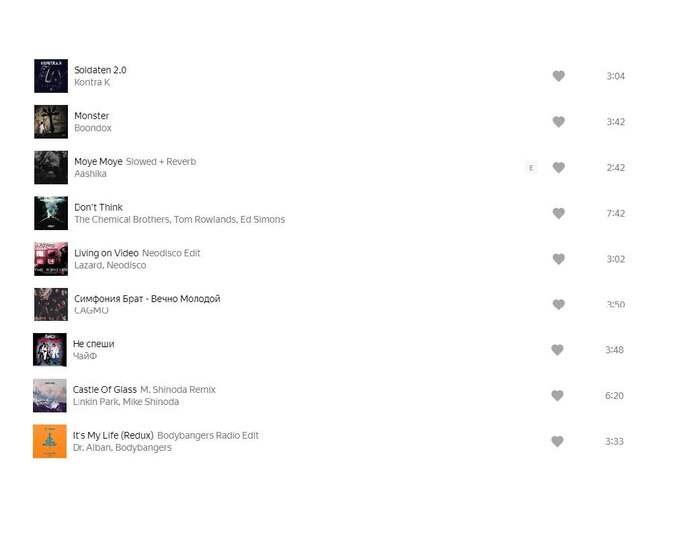Go to The Chemical Brothers artist page
700x551 pixels.
[x=120, y=220]
